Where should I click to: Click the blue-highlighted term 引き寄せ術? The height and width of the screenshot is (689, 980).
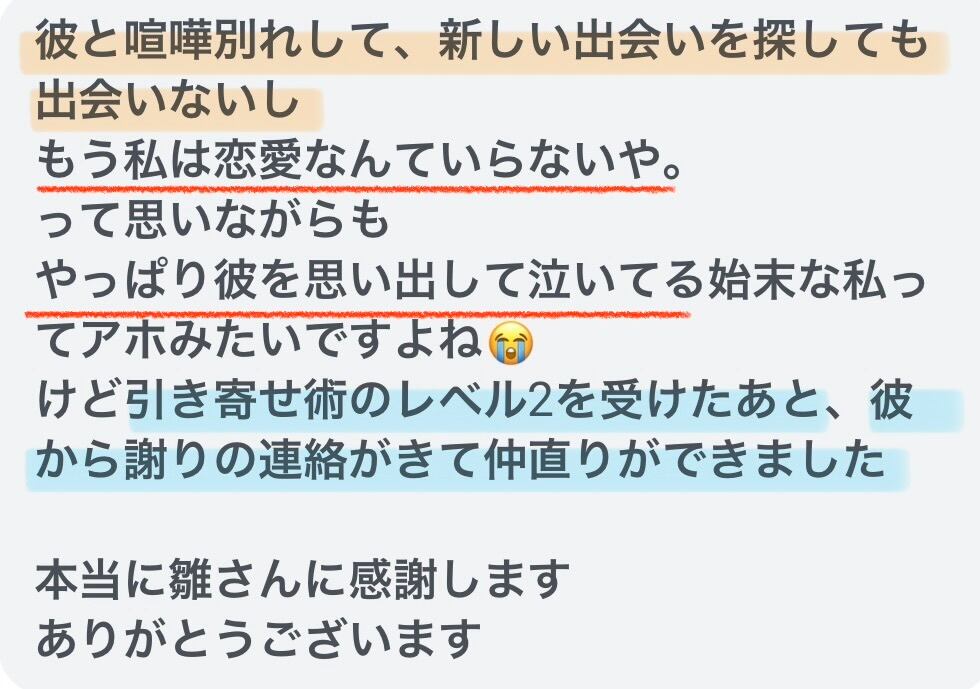tap(236, 401)
